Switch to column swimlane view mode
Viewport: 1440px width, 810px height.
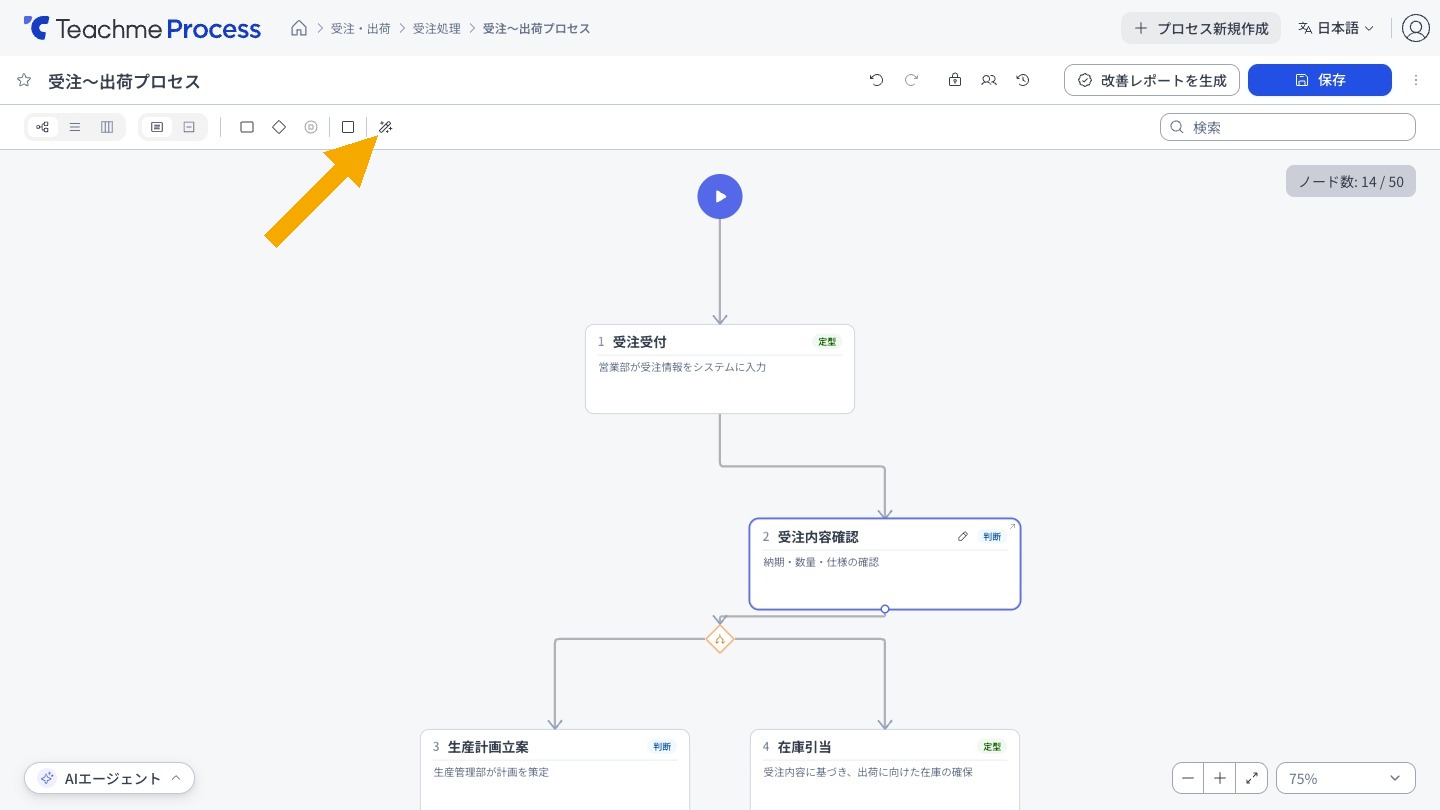[x=107, y=127]
